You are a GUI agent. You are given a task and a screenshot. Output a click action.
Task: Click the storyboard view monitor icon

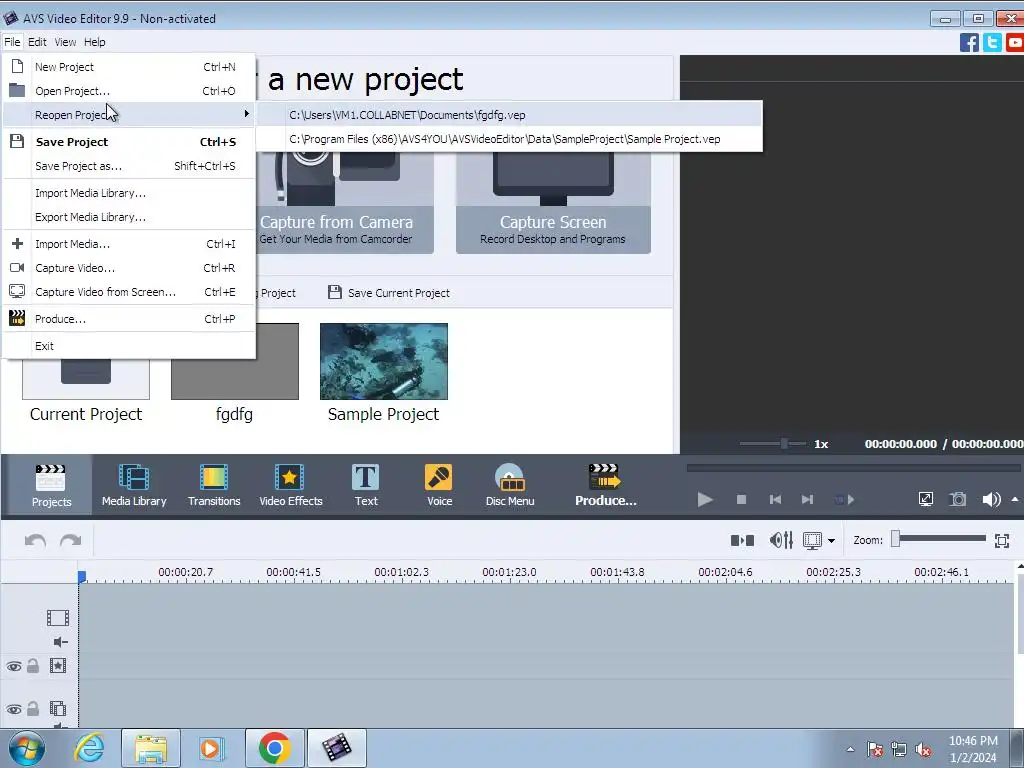812,540
